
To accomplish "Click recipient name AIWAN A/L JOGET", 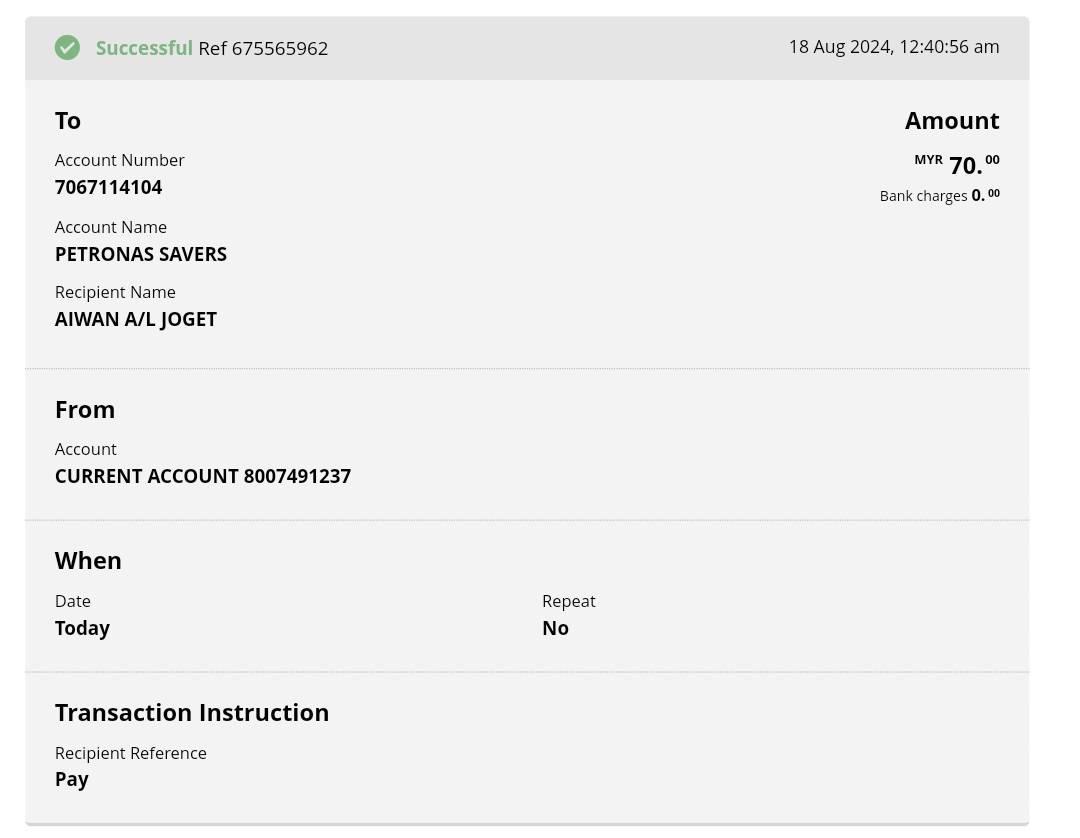I will coord(136,319).
